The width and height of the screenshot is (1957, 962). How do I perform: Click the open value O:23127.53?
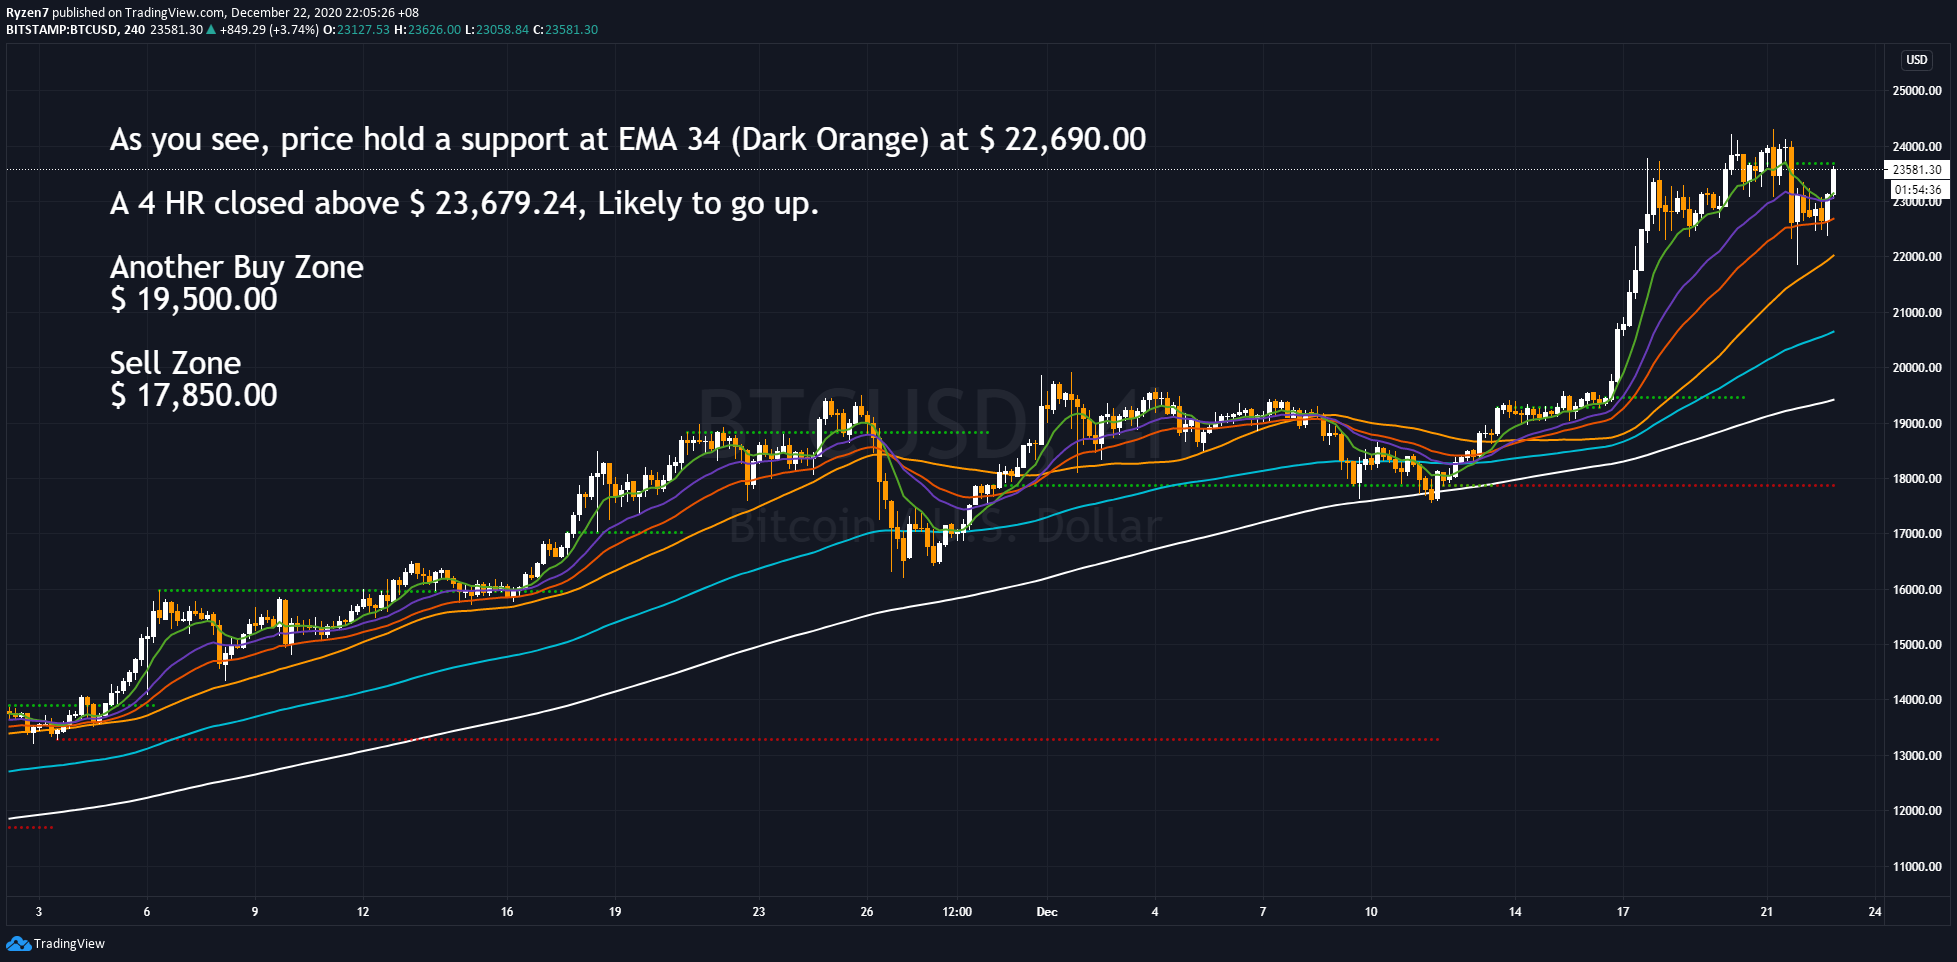click(356, 30)
